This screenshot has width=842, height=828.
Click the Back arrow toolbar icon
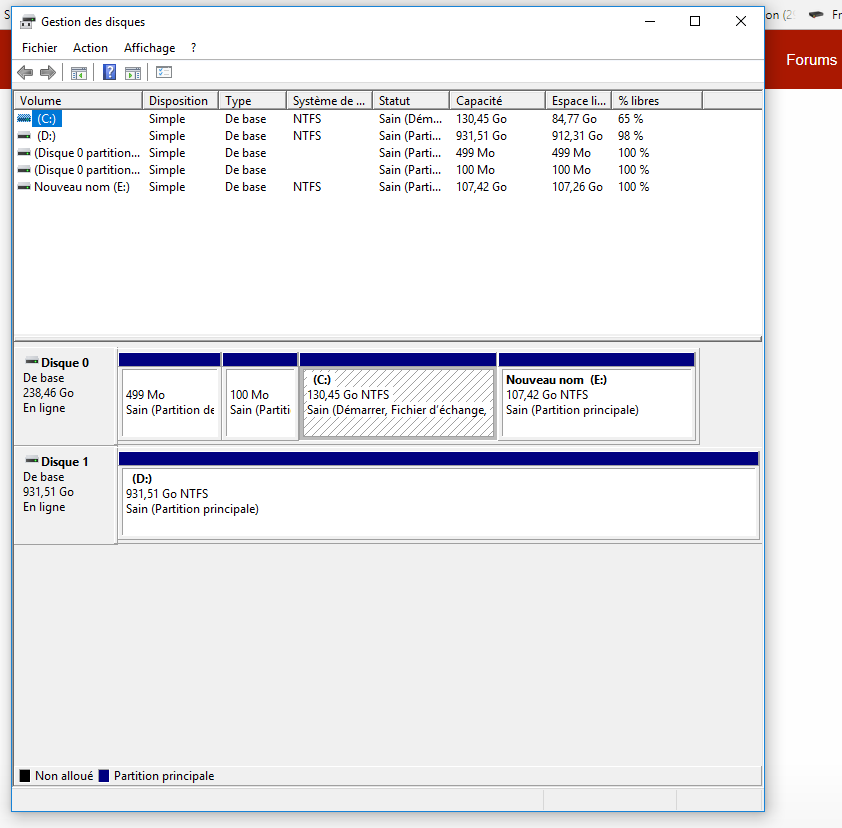[x=25, y=72]
